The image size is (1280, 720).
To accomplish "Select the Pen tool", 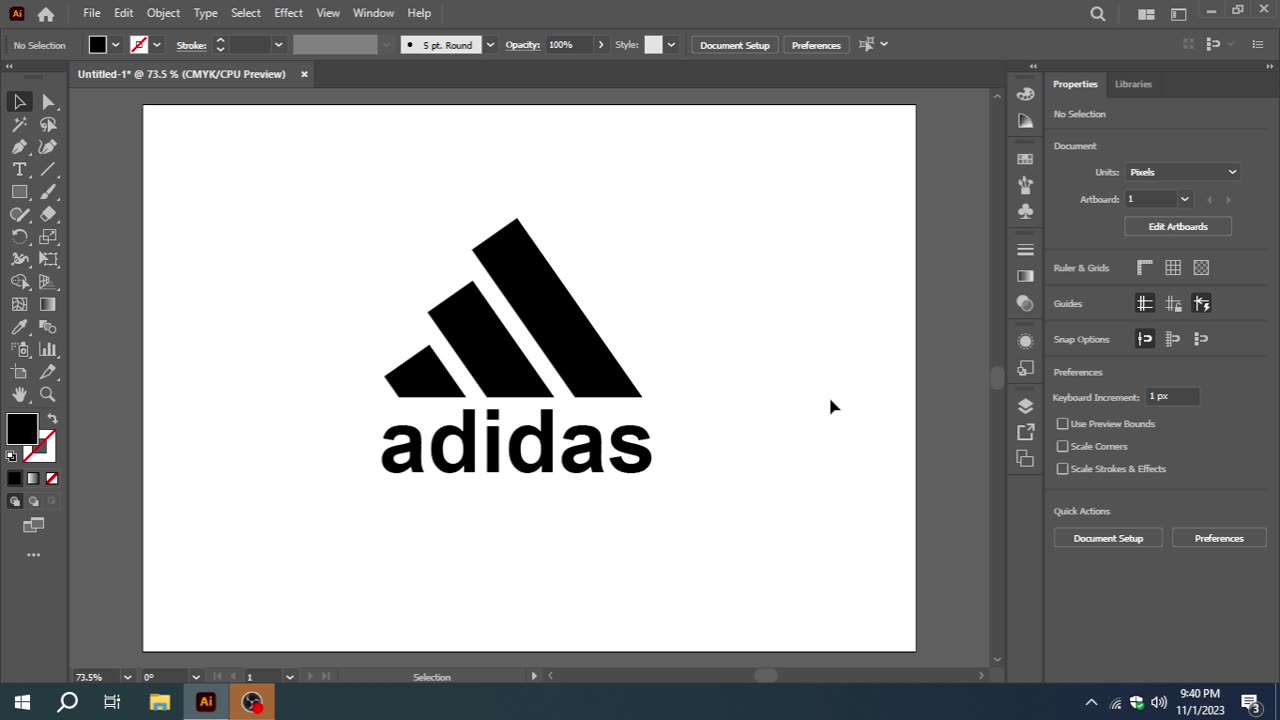I will [x=19, y=147].
